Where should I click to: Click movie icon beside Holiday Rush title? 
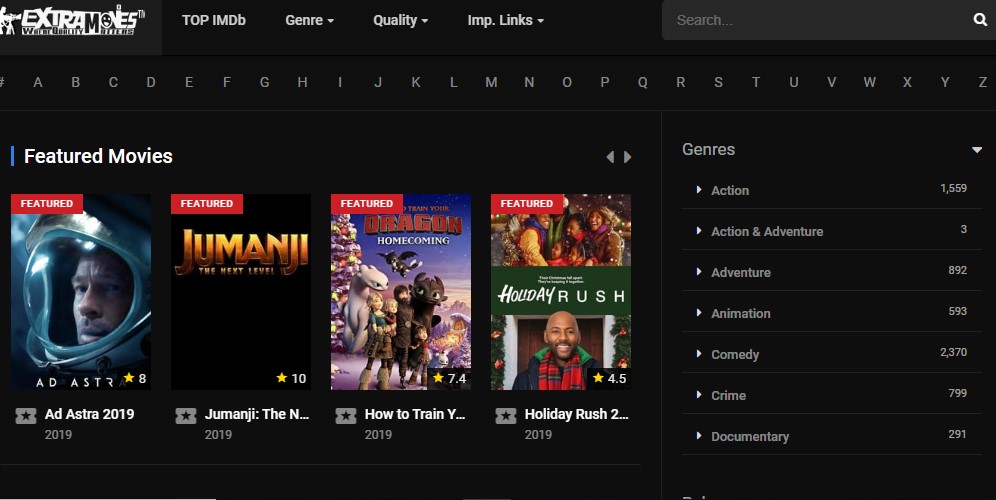tap(506, 416)
